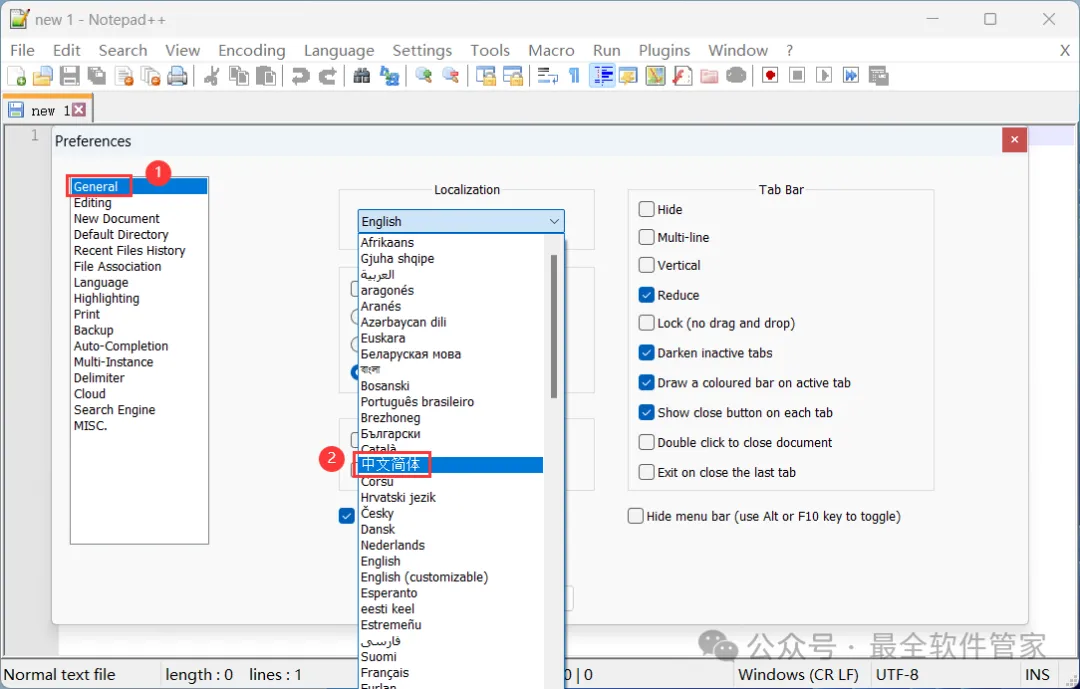Choose 中文简体 from the language list

click(451, 465)
